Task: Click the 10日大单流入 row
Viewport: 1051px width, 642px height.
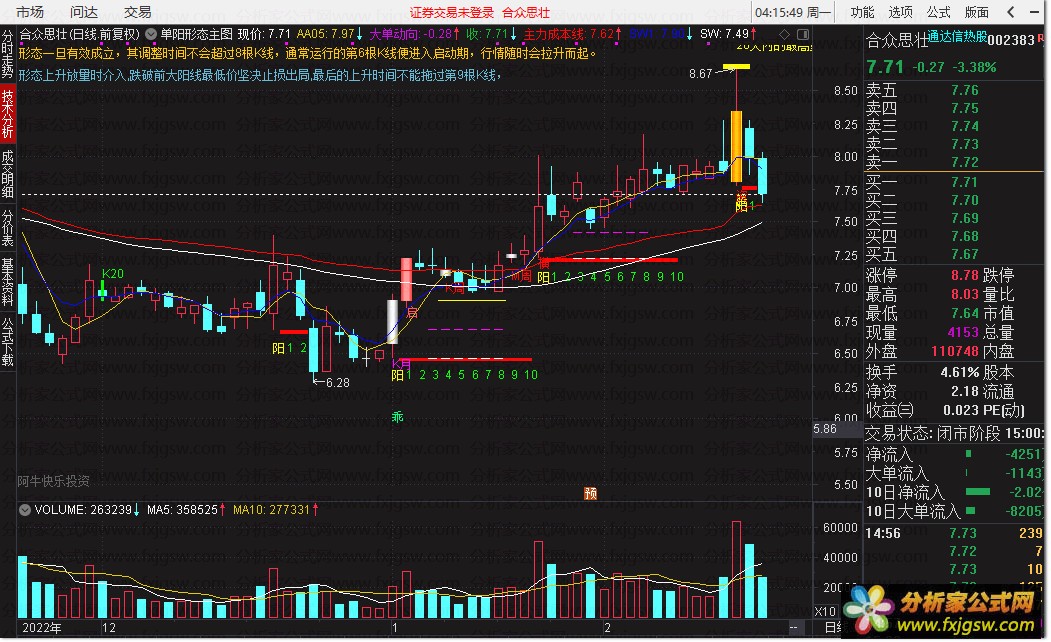Action: click(x=955, y=511)
